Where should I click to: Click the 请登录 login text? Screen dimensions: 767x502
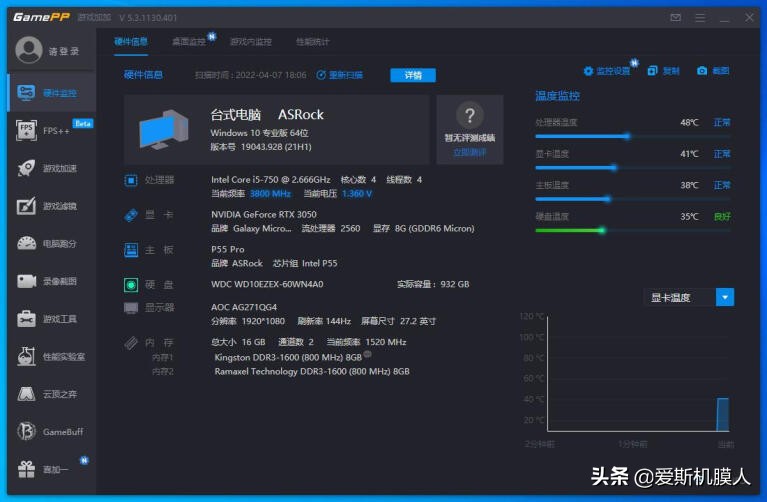[64, 51]
